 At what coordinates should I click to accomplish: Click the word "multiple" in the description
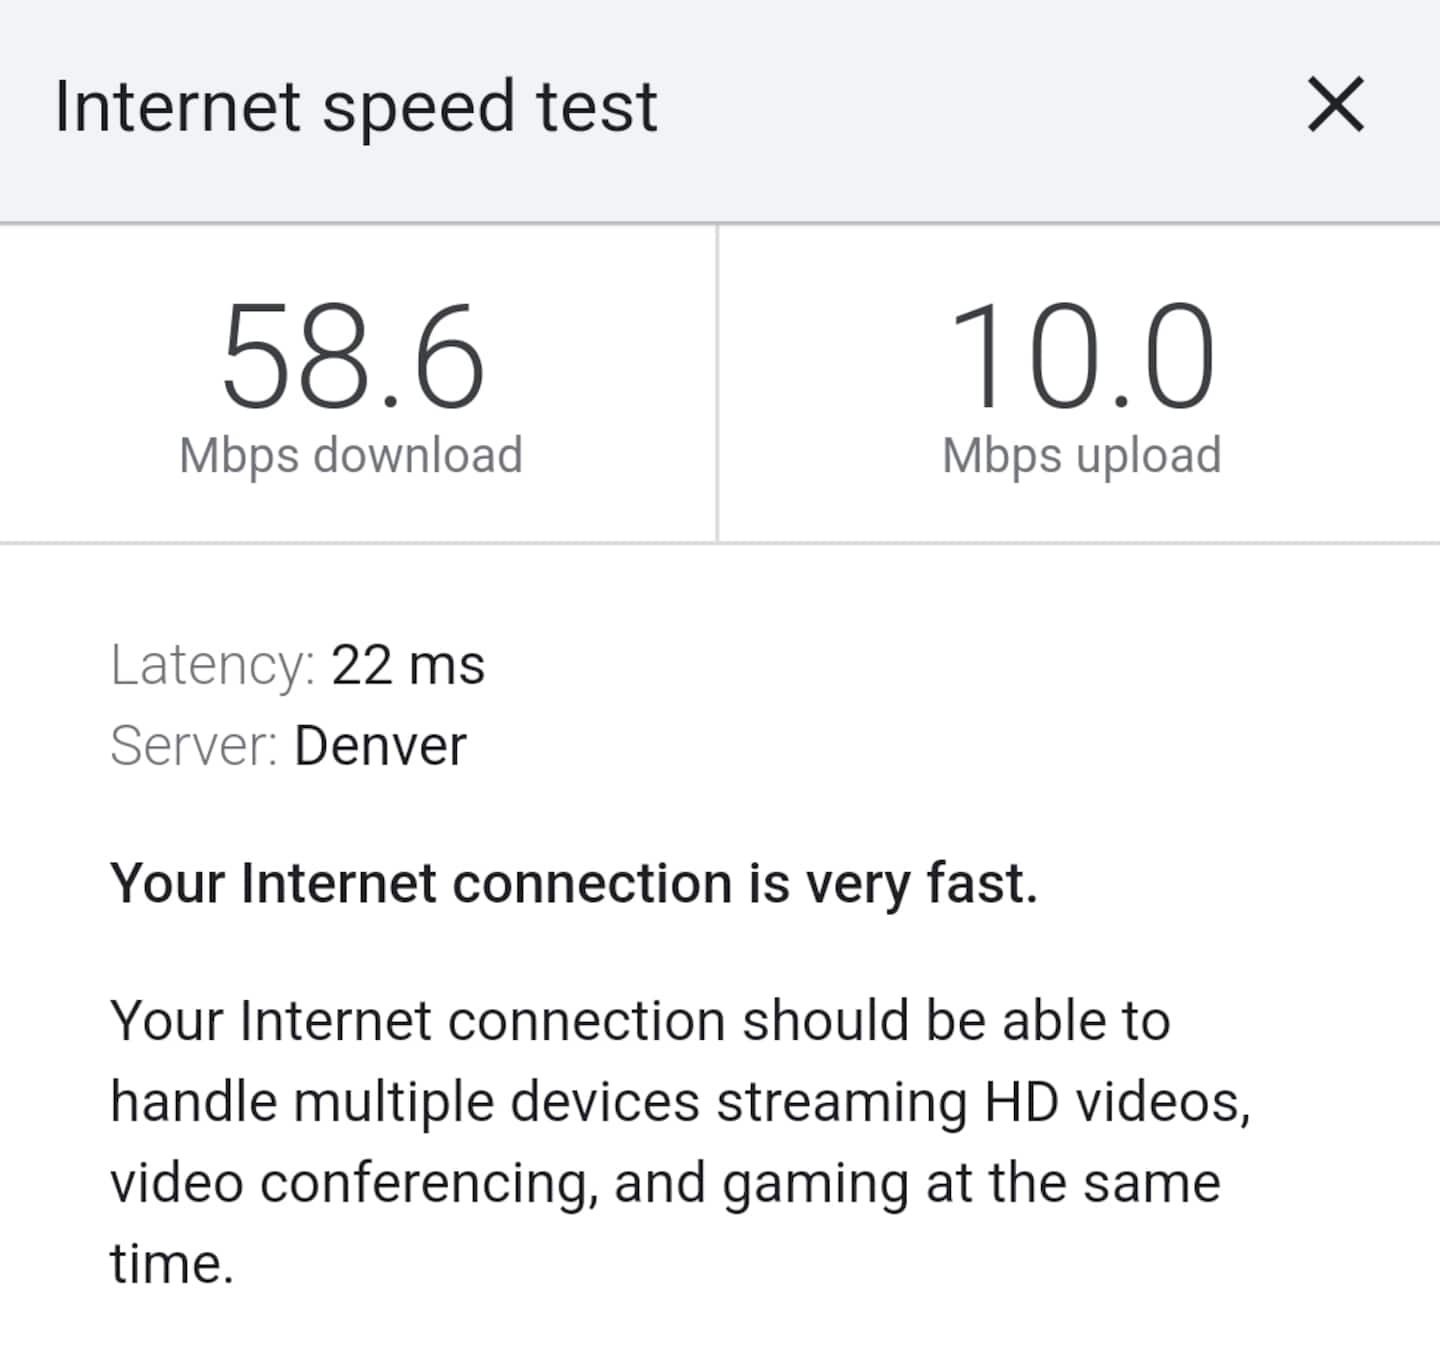click(394, 1103)
